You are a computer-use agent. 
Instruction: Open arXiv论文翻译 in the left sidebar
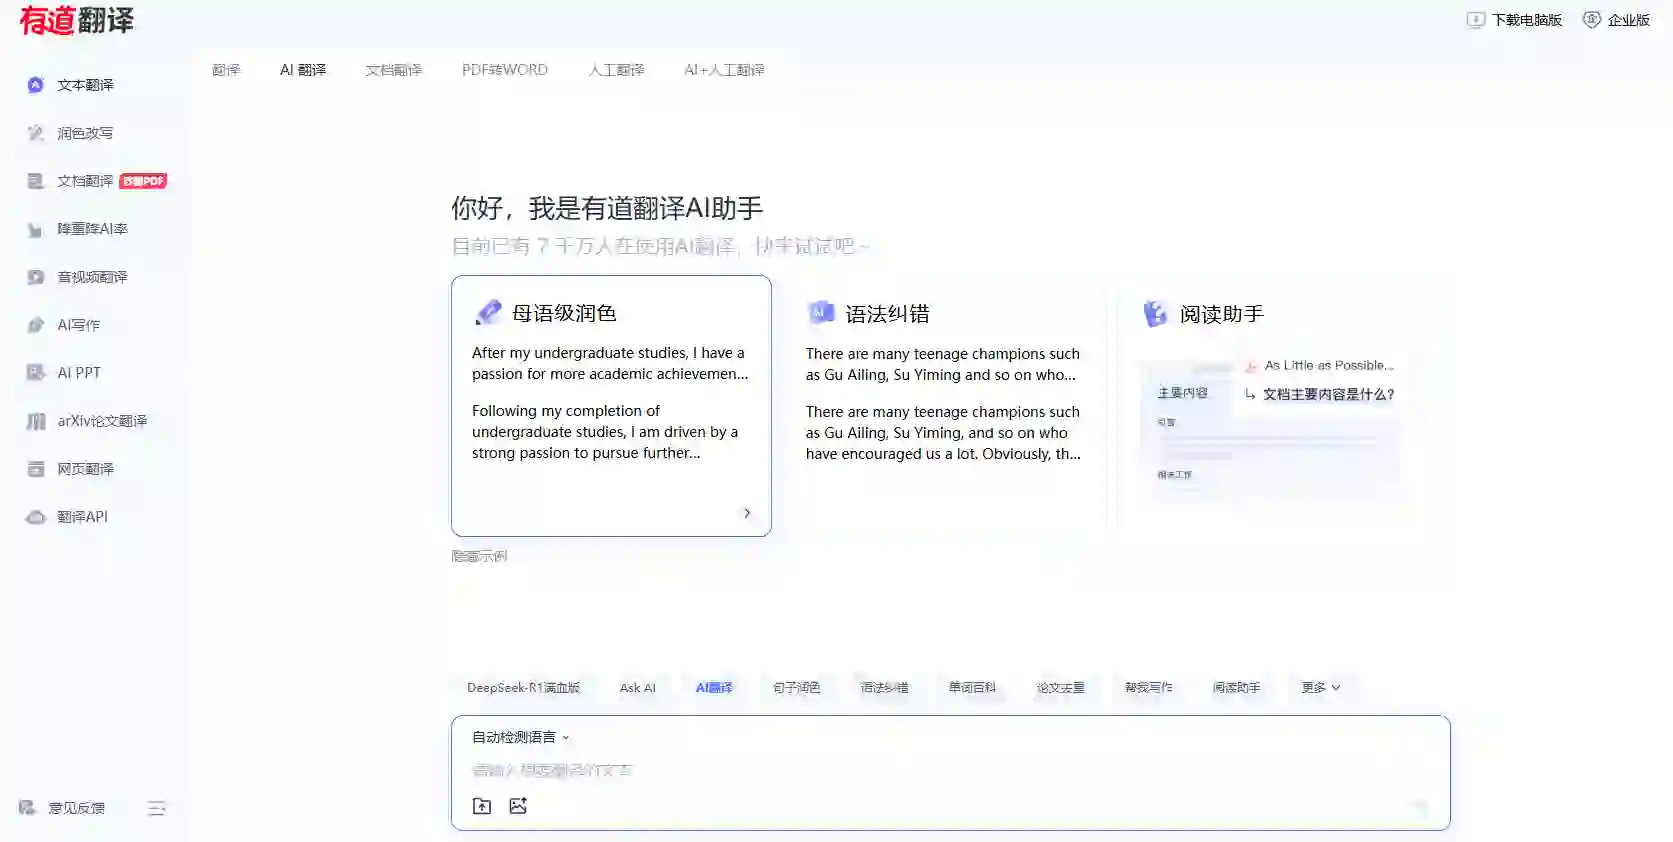click(x=102, y=421)
